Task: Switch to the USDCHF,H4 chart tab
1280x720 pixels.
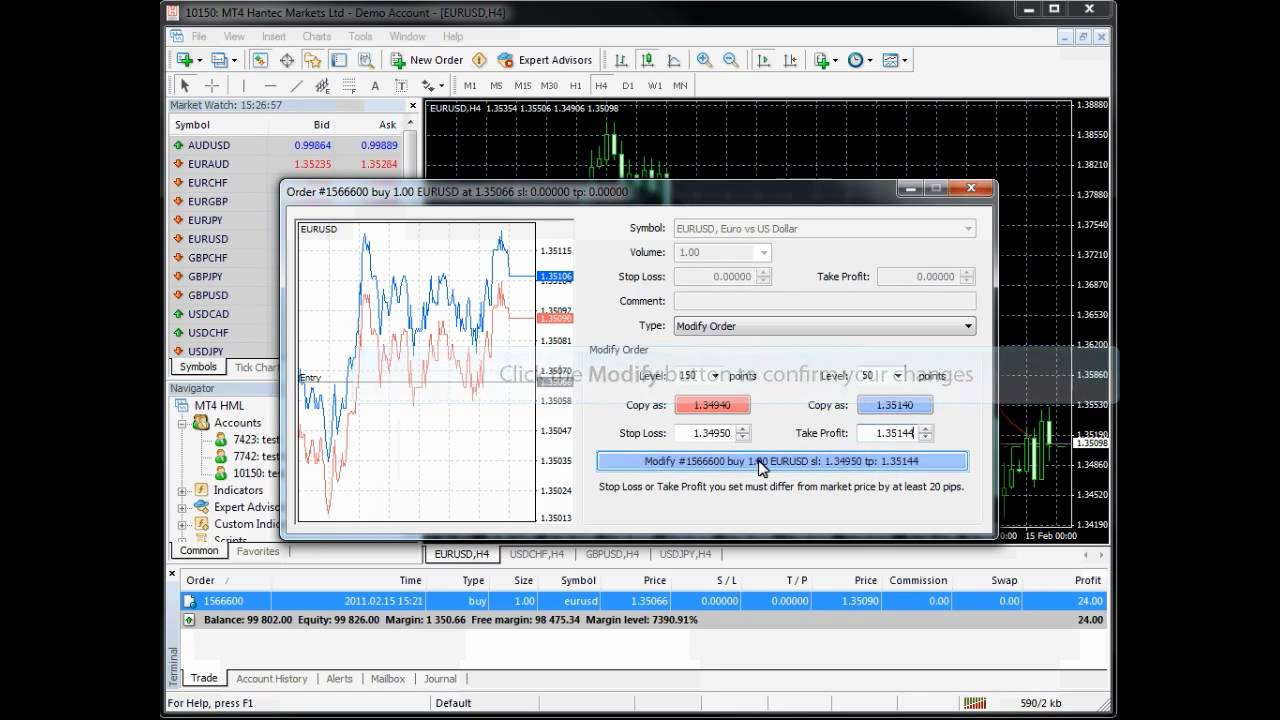Action: point(537,553)
